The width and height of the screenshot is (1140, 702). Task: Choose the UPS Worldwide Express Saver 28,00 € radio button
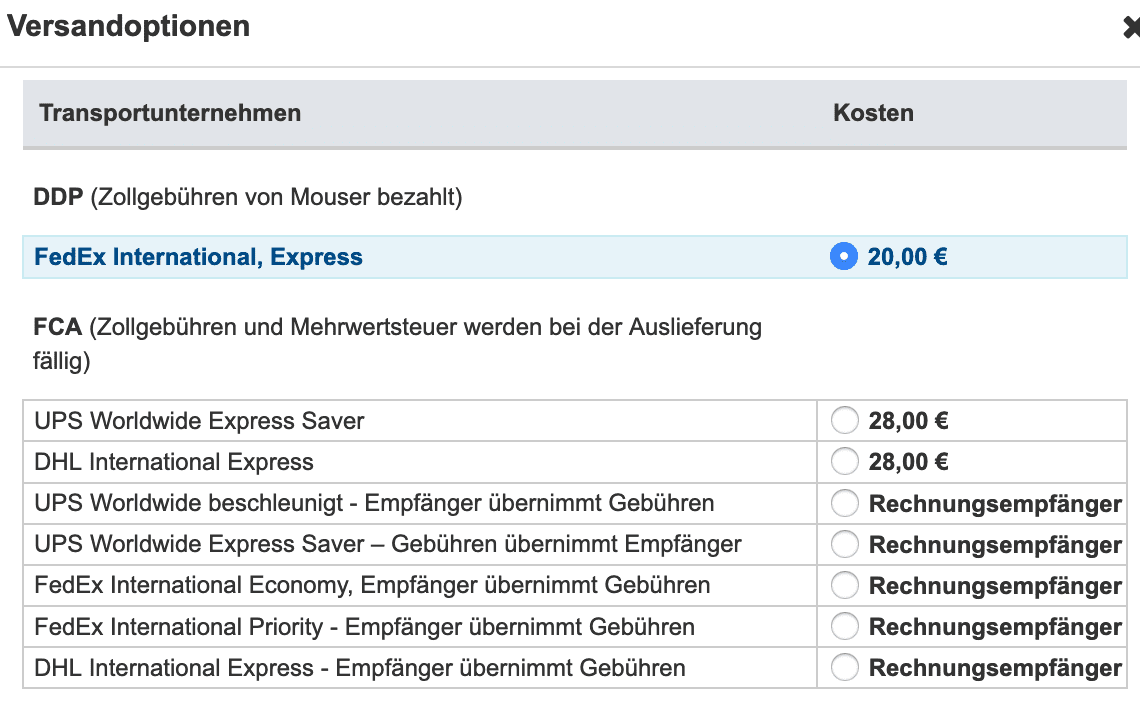click(x=845, y=420)
